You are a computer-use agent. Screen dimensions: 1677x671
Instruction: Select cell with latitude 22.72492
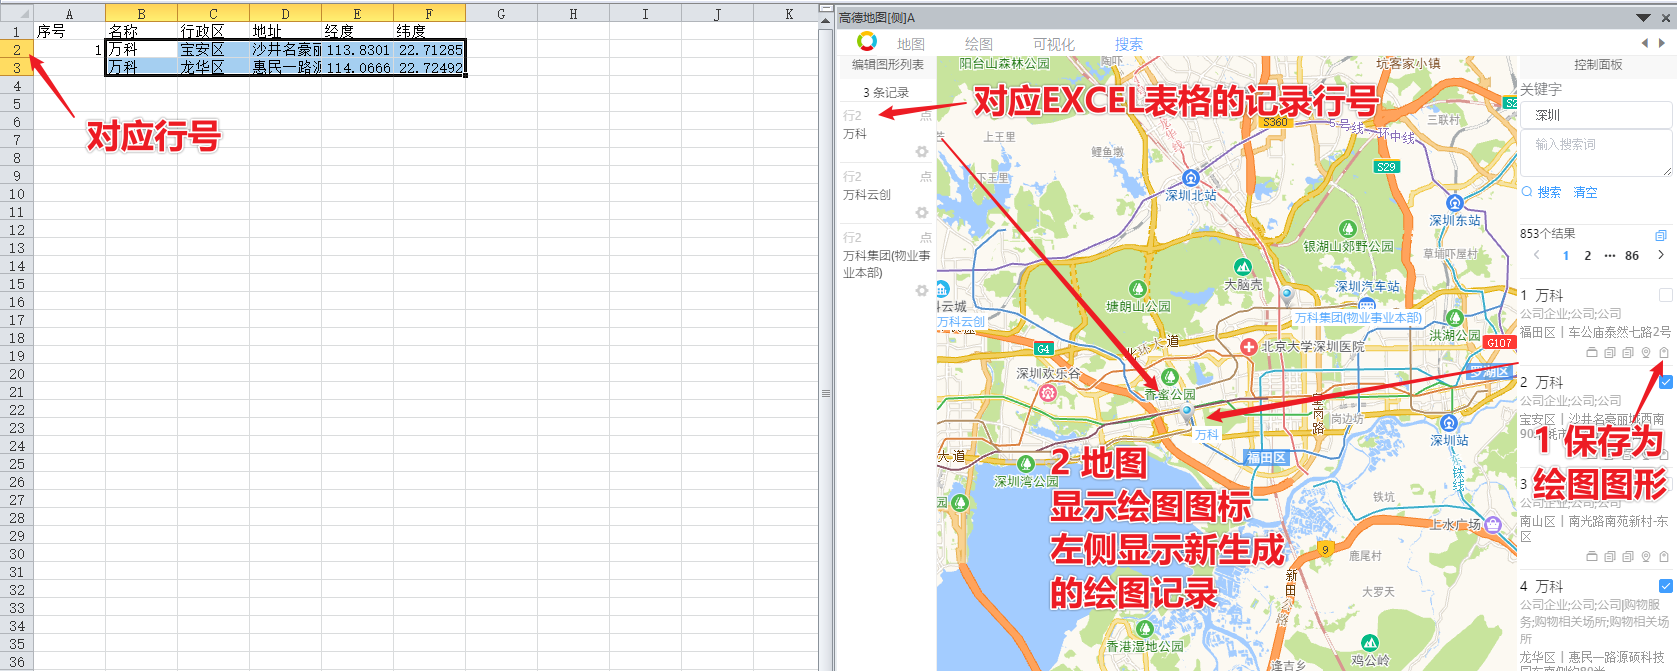coord(429,67)
